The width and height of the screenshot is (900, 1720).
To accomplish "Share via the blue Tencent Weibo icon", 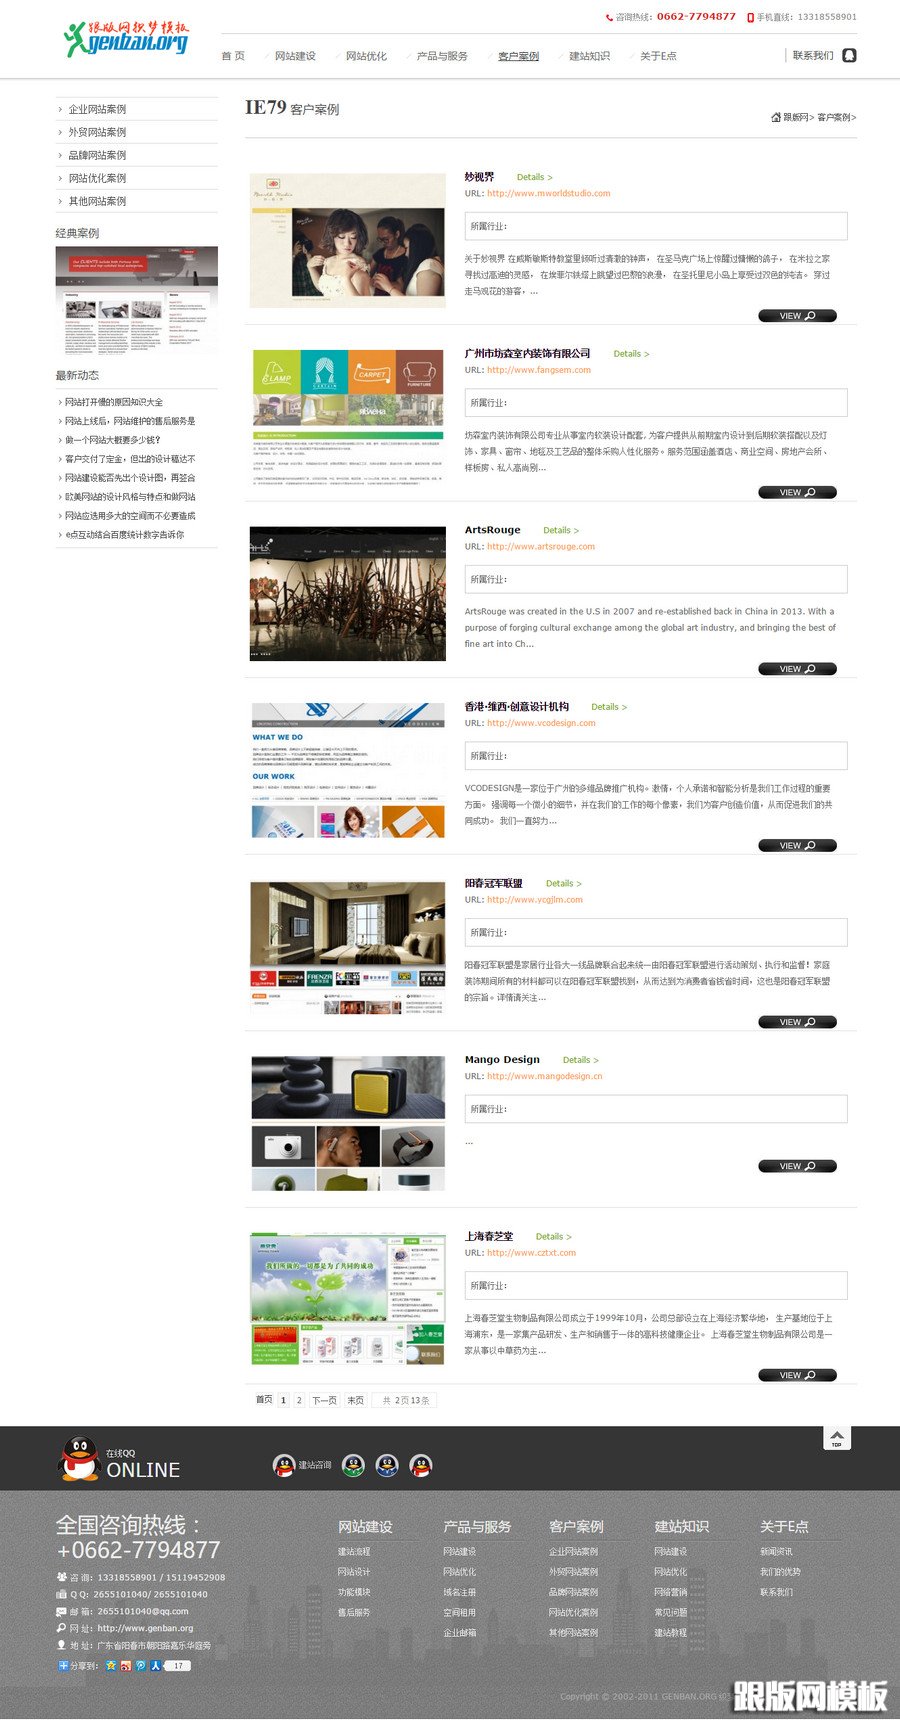I will tap(141, 1665).
